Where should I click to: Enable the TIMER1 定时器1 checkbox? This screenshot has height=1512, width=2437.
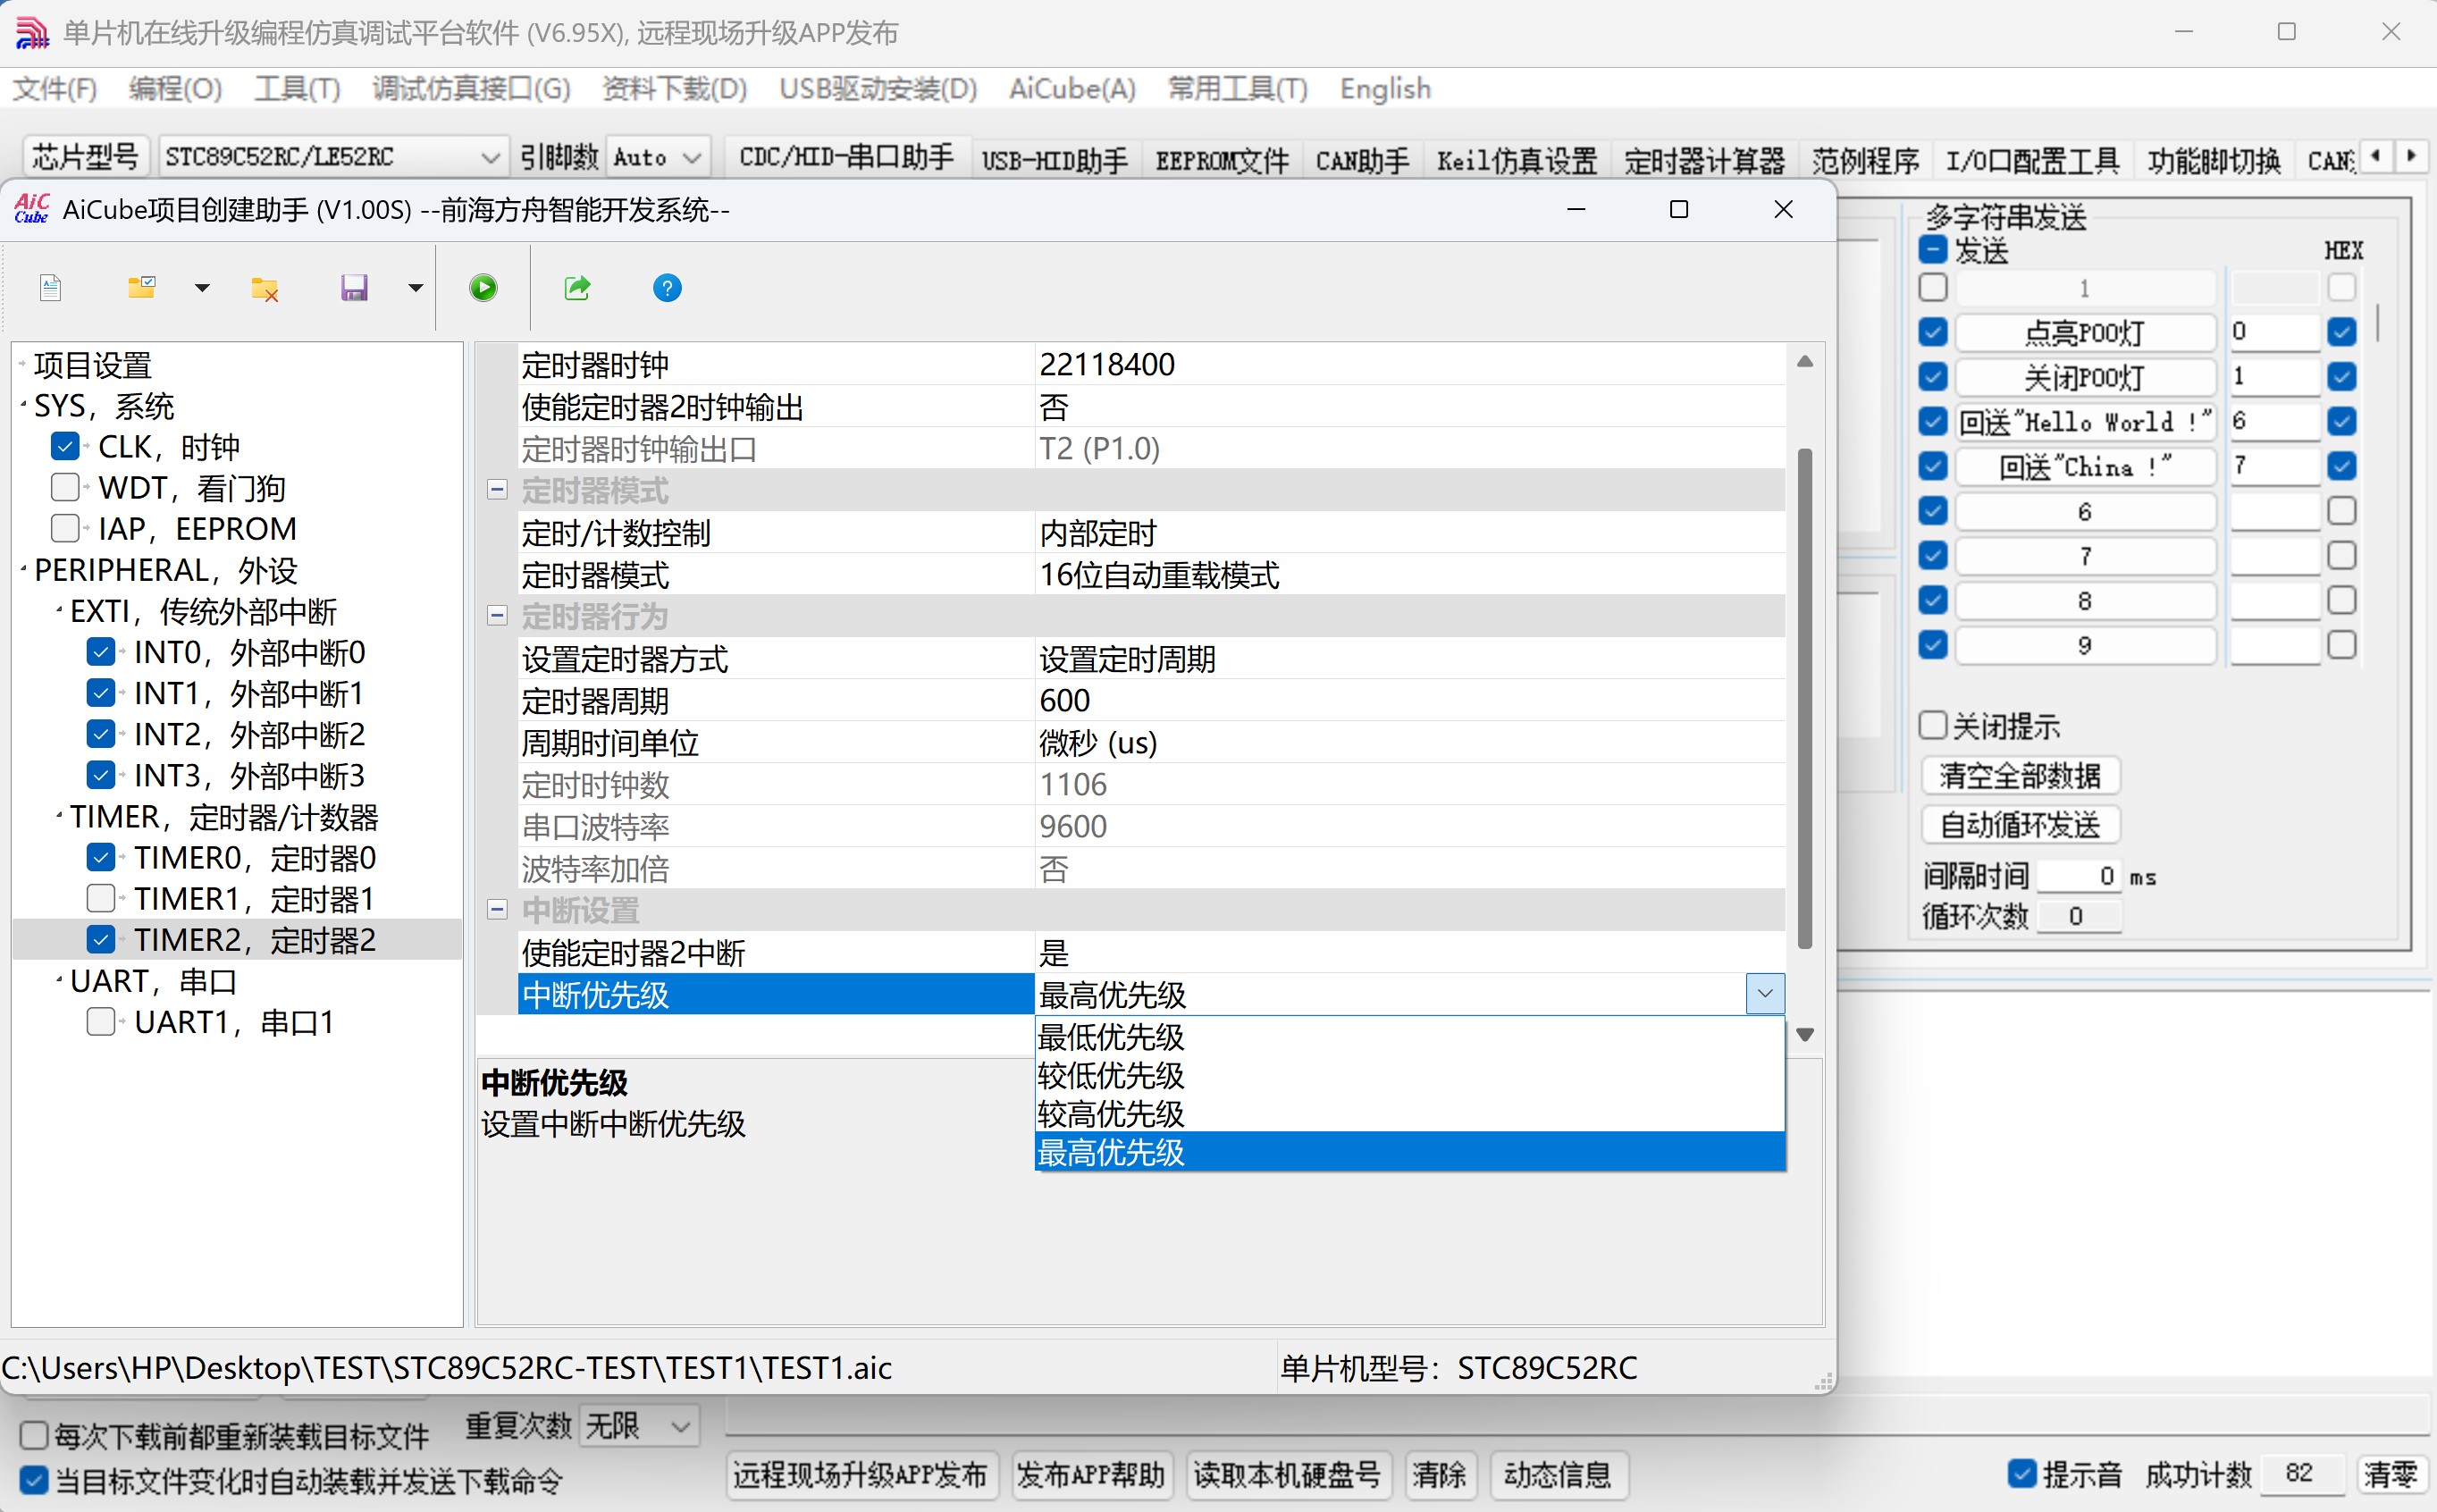tap(101, 898)
